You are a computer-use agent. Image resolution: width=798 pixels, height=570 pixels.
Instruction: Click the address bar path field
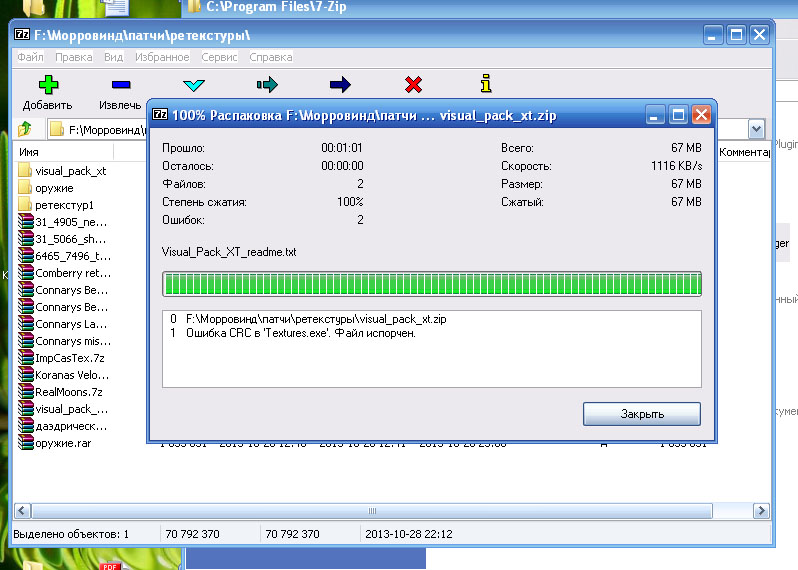[97, 129]
